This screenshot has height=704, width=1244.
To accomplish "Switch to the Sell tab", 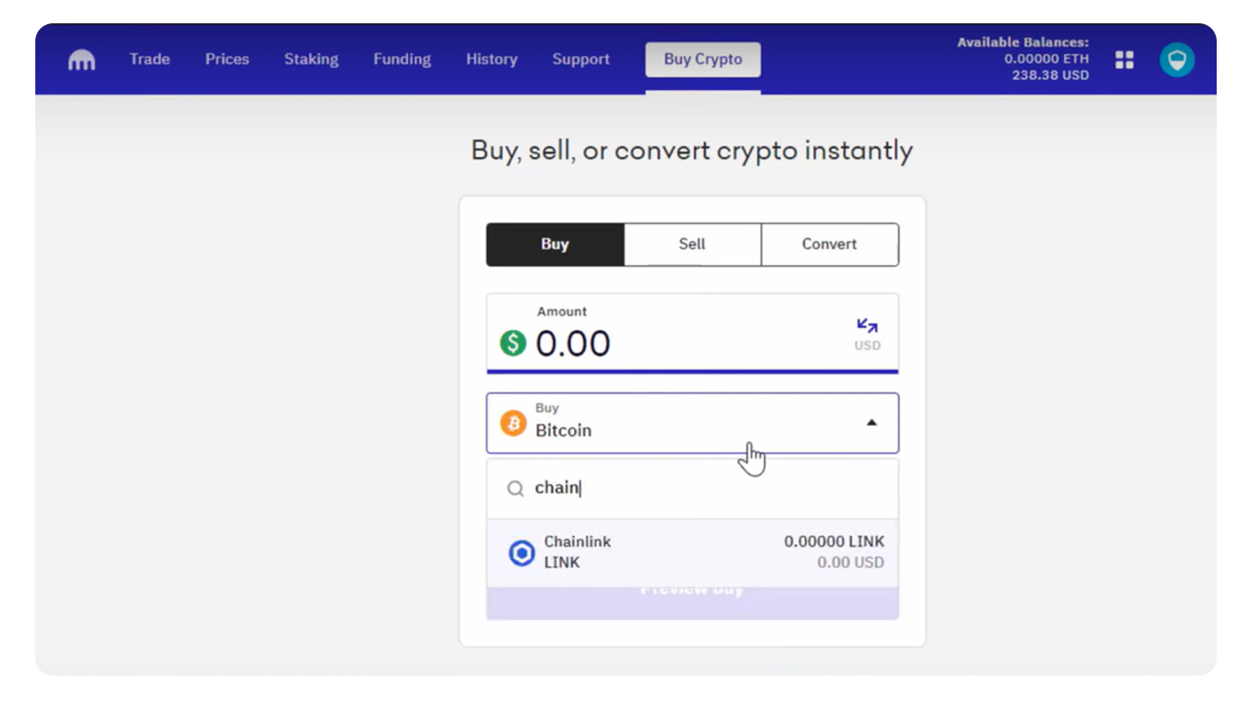I will coord(692,244).
